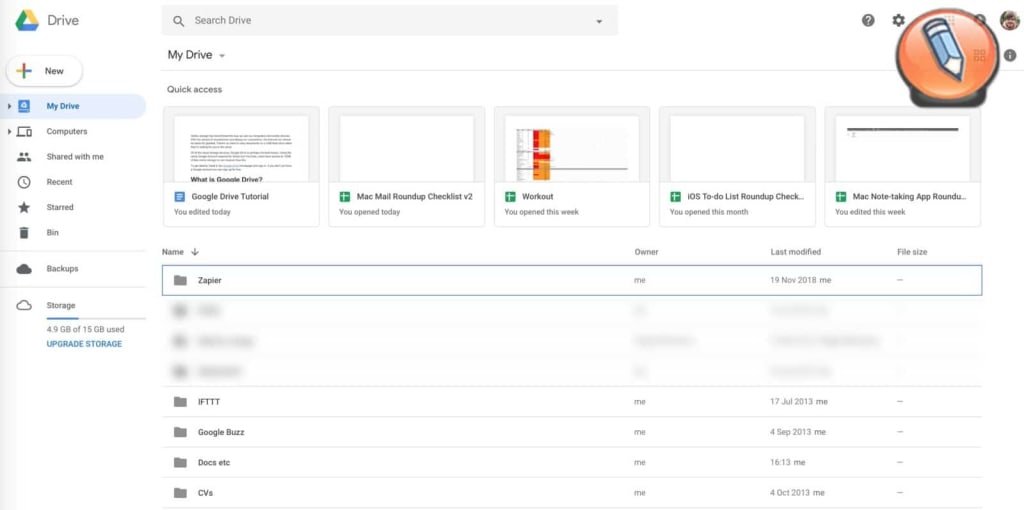Click the Sheets icon beside Workout
The width and height of the screenshot is (1024, 510).
(511, 197)
